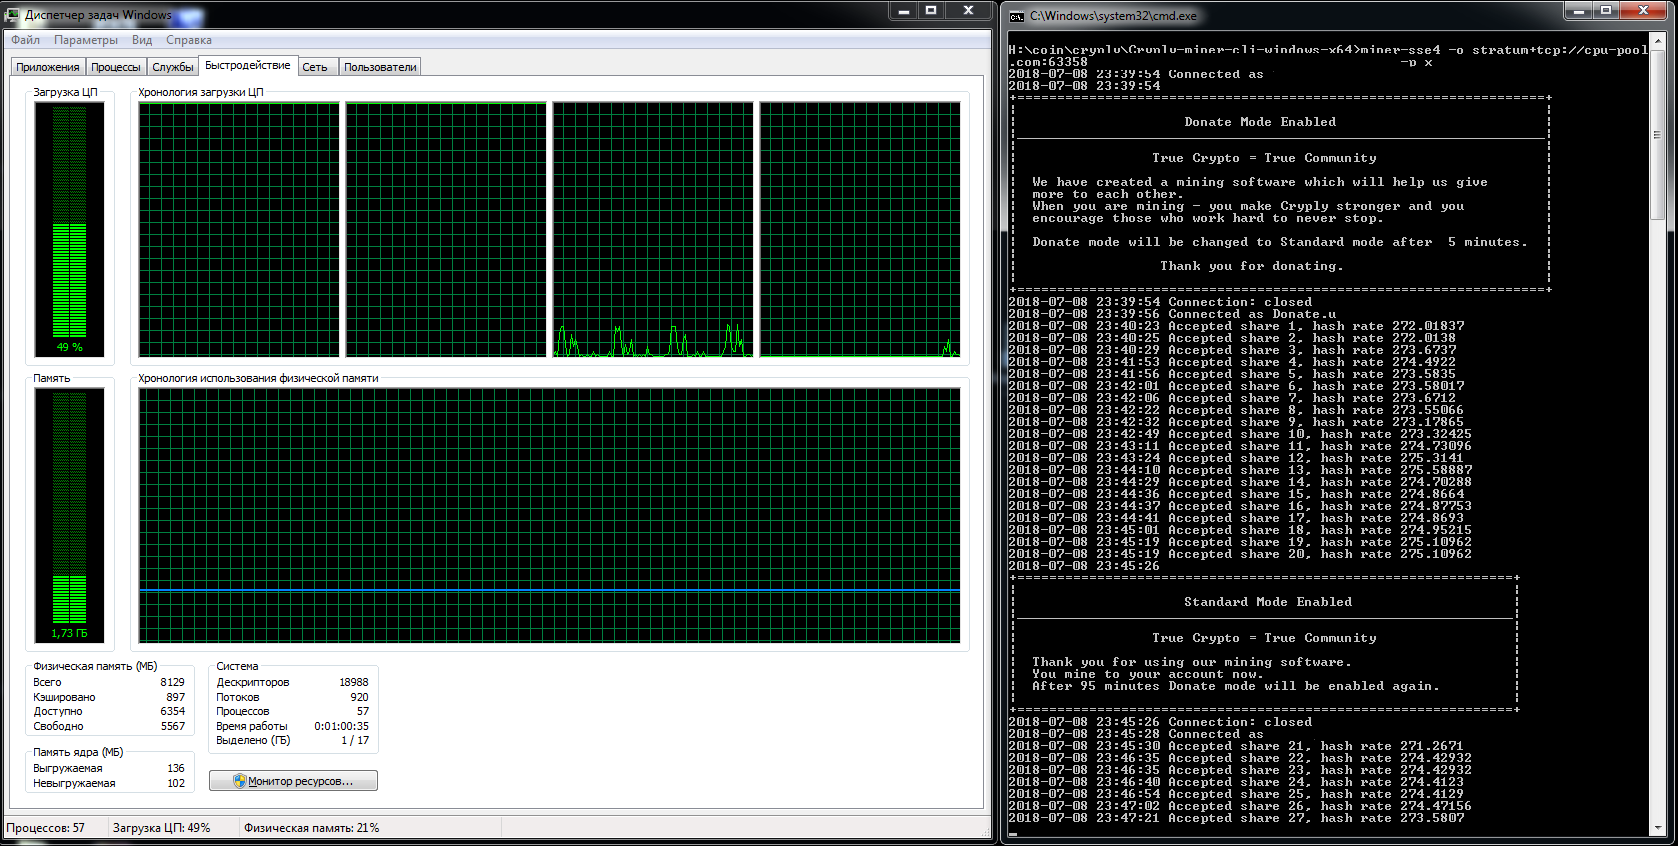Image resolution: width=1678 pixels, height=846 pixels.
Task: Open the Справка menu
Action: pyautogui.click(x=189, y=40)
